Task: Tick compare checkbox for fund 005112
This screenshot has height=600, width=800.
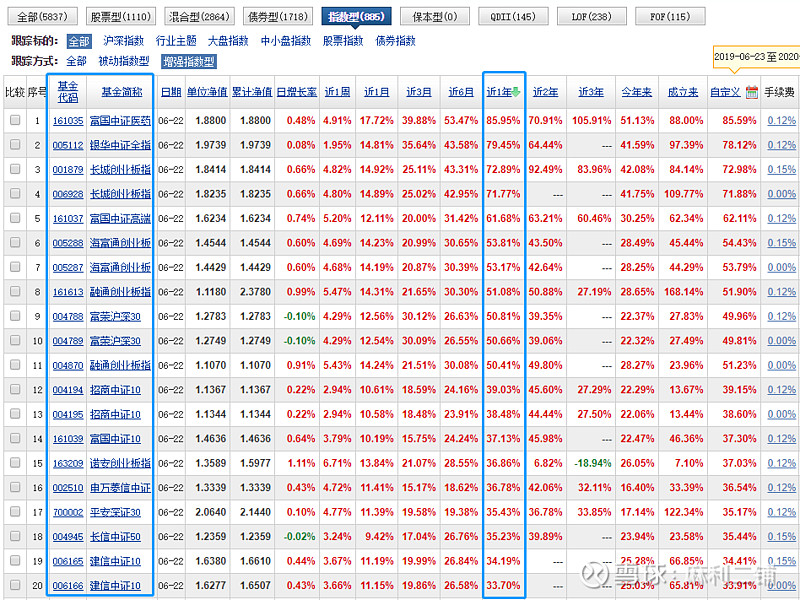Action: click(x=15, y=144)
